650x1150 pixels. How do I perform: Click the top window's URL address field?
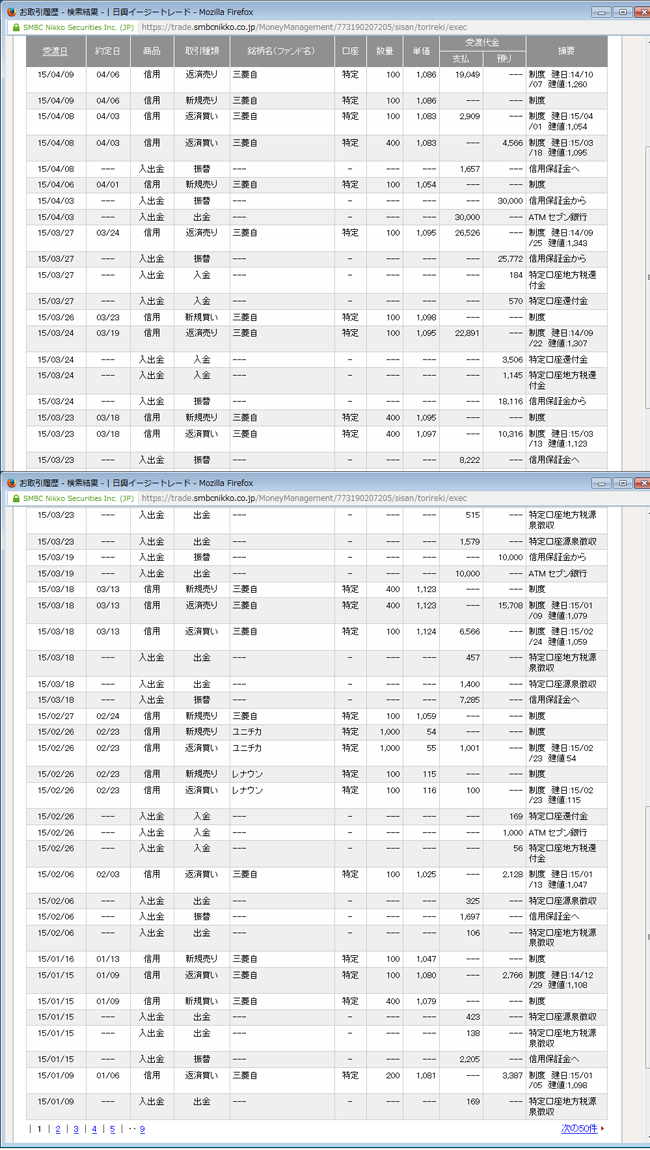[302, 27]
